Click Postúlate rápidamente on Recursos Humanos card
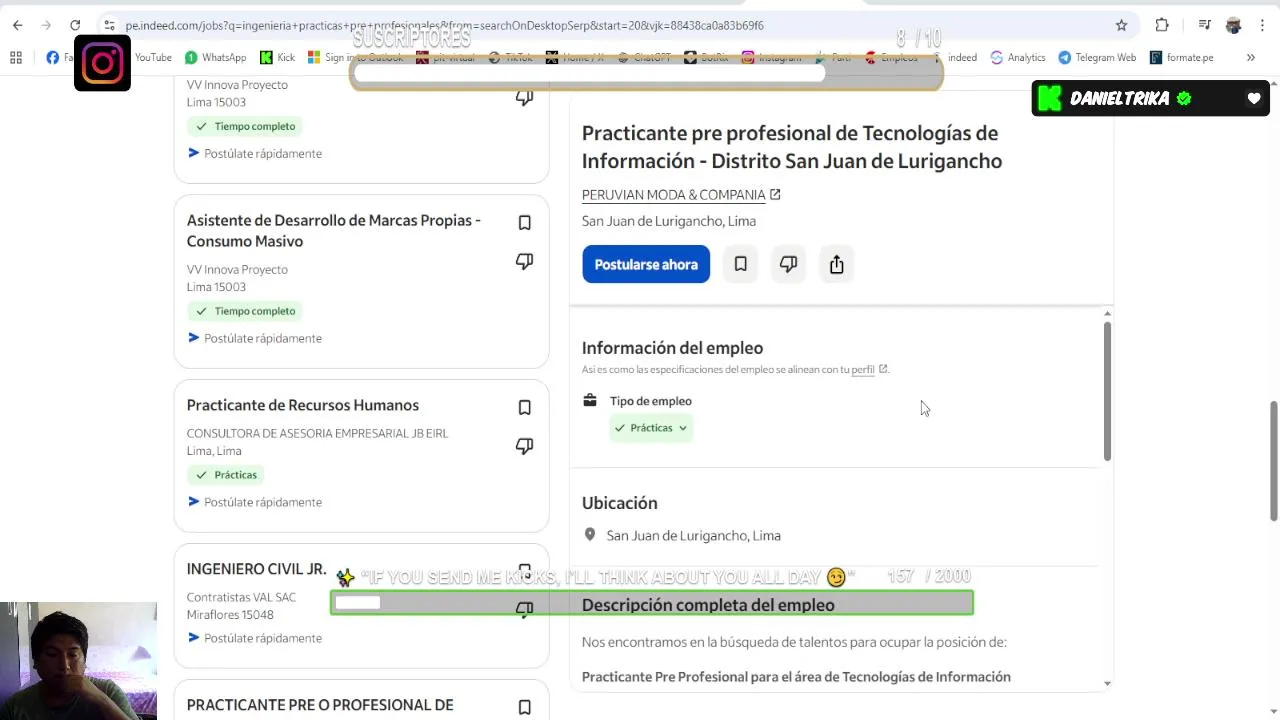Screen dimensions: 1280x720 (254, 502)
